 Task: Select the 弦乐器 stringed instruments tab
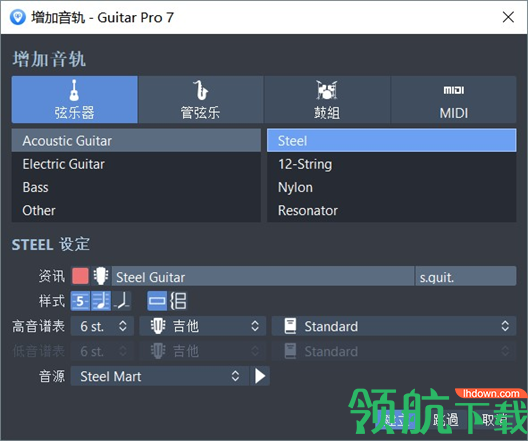pos(74,99)
